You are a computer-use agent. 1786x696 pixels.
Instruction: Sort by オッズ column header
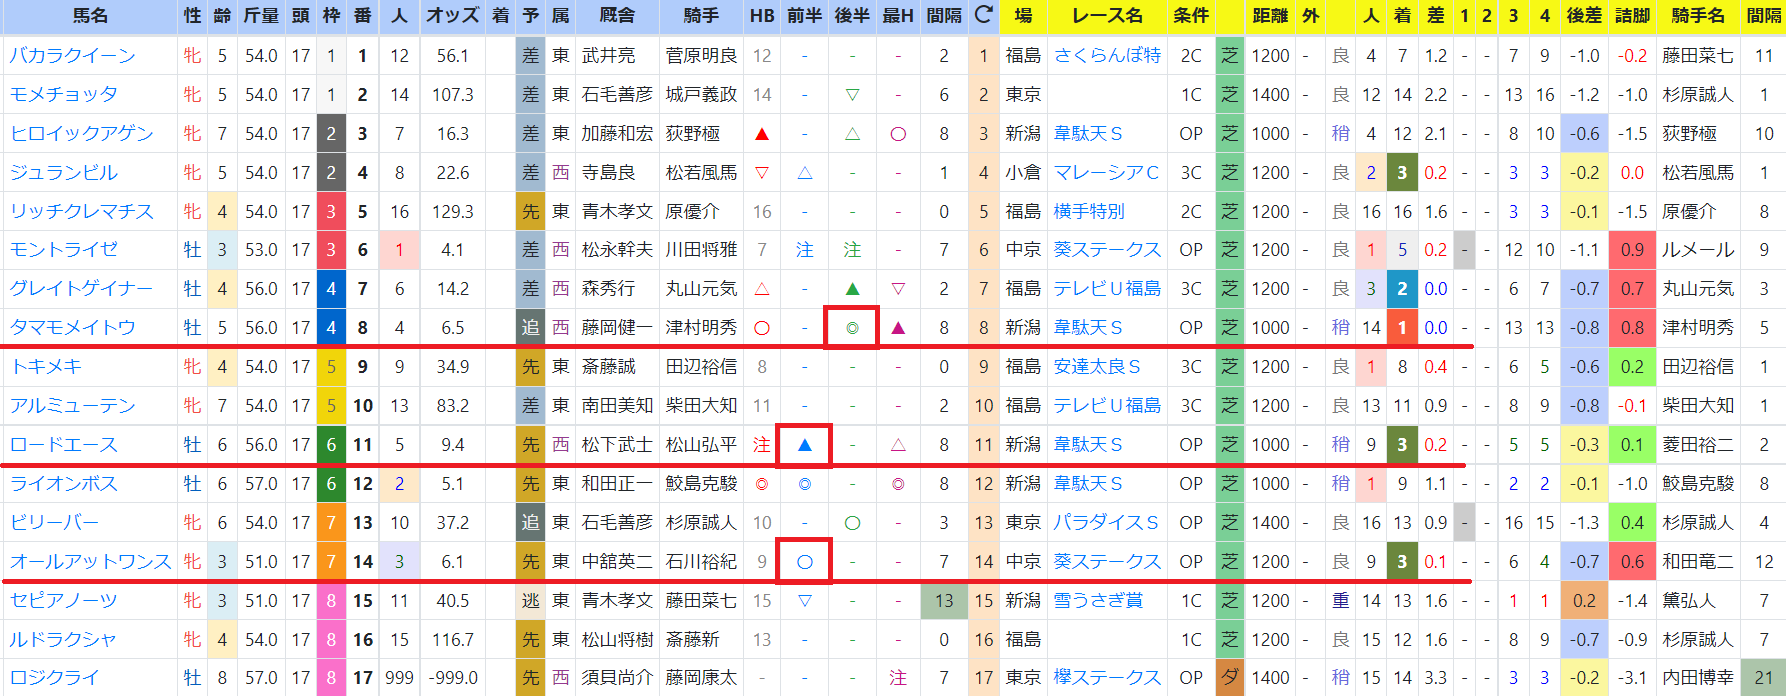point(453,16)
